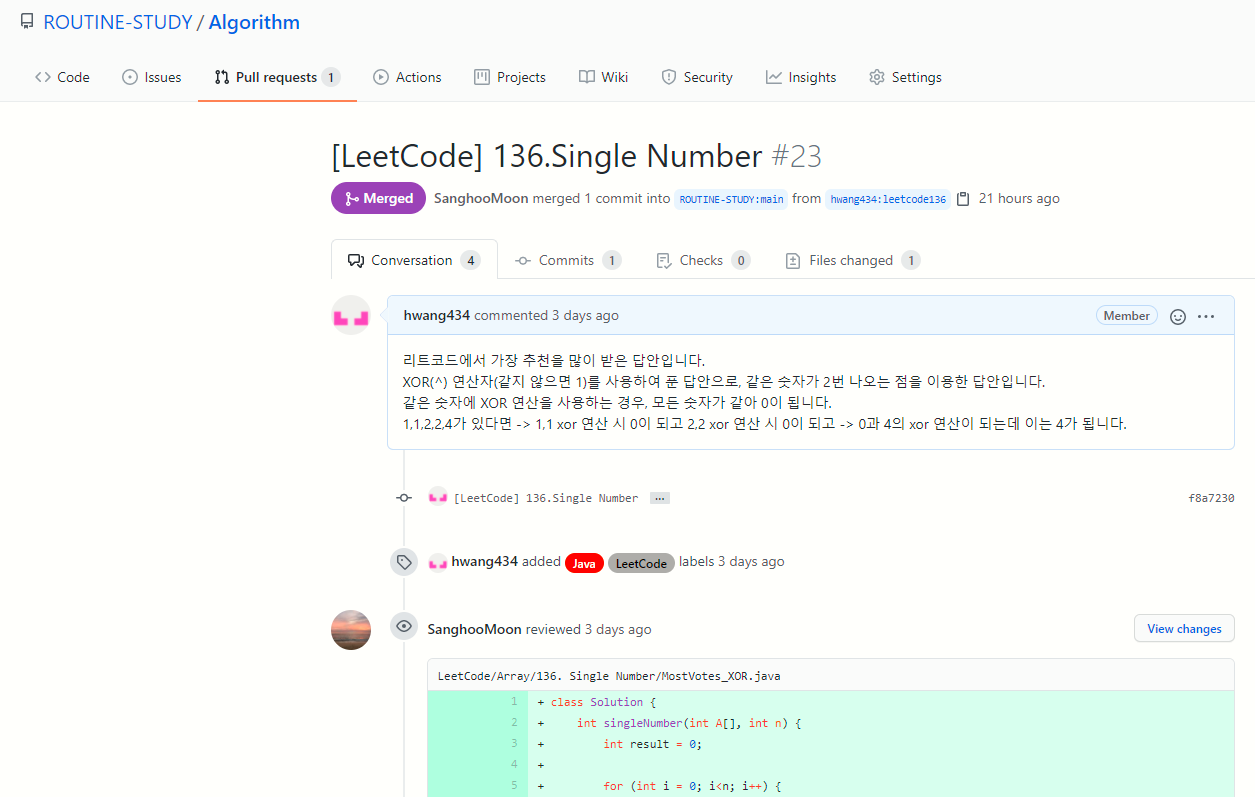Image resolution: width=1255 pixels, height=797 pixels.
Task: Open commit hash f8a7230
Action: [1211, 498]
